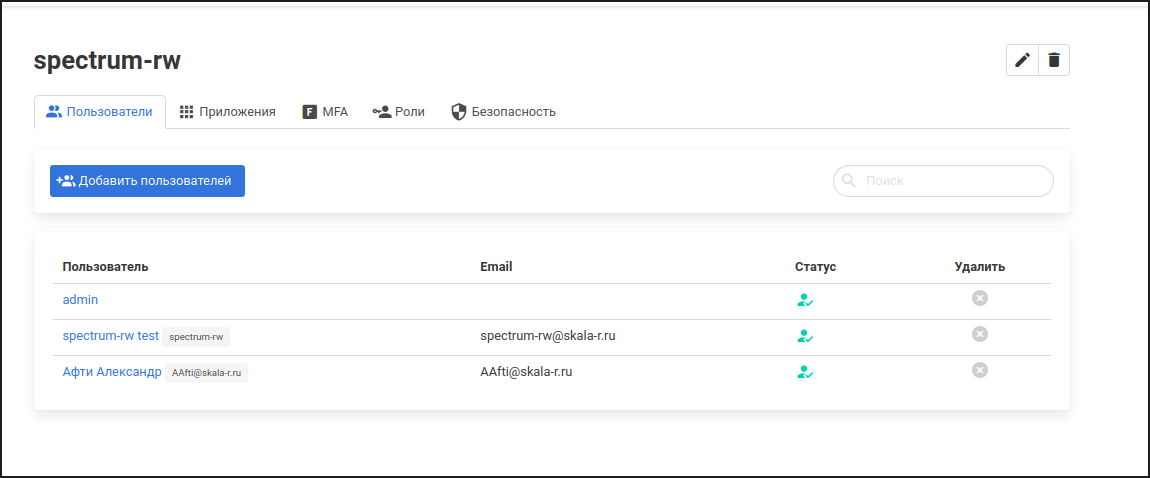1150x478 pixels.
Task: Click the search magnifier icon
Action: [849, 181]
